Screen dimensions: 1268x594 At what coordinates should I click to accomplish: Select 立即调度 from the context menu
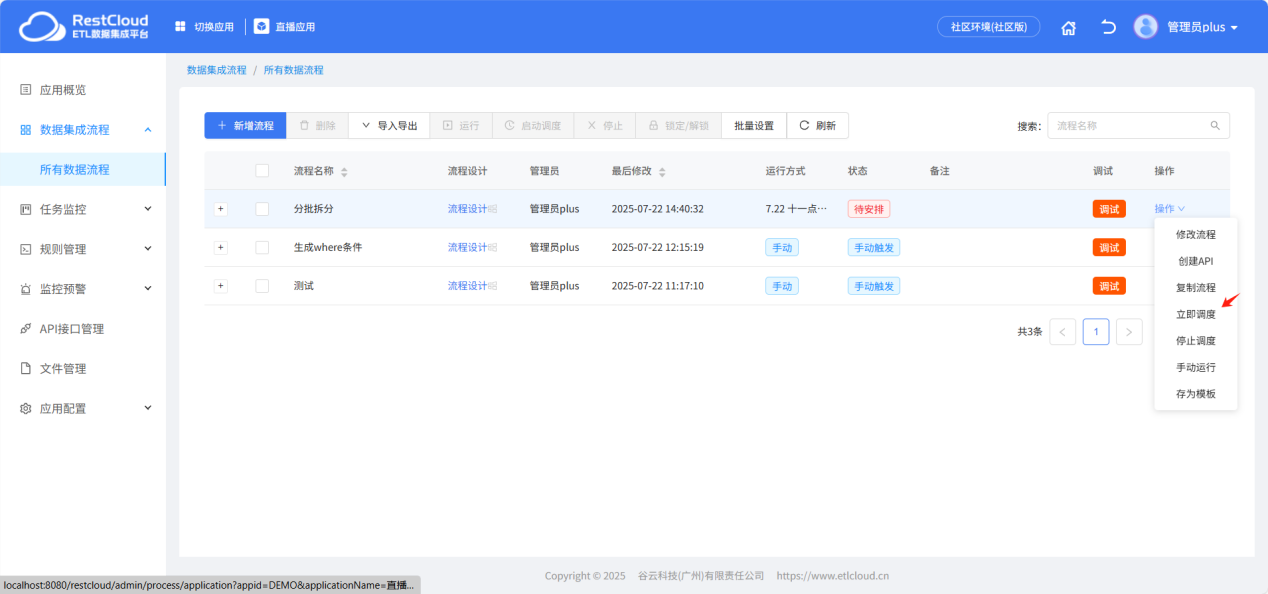pyautogui.click(x=1196, y=313)
